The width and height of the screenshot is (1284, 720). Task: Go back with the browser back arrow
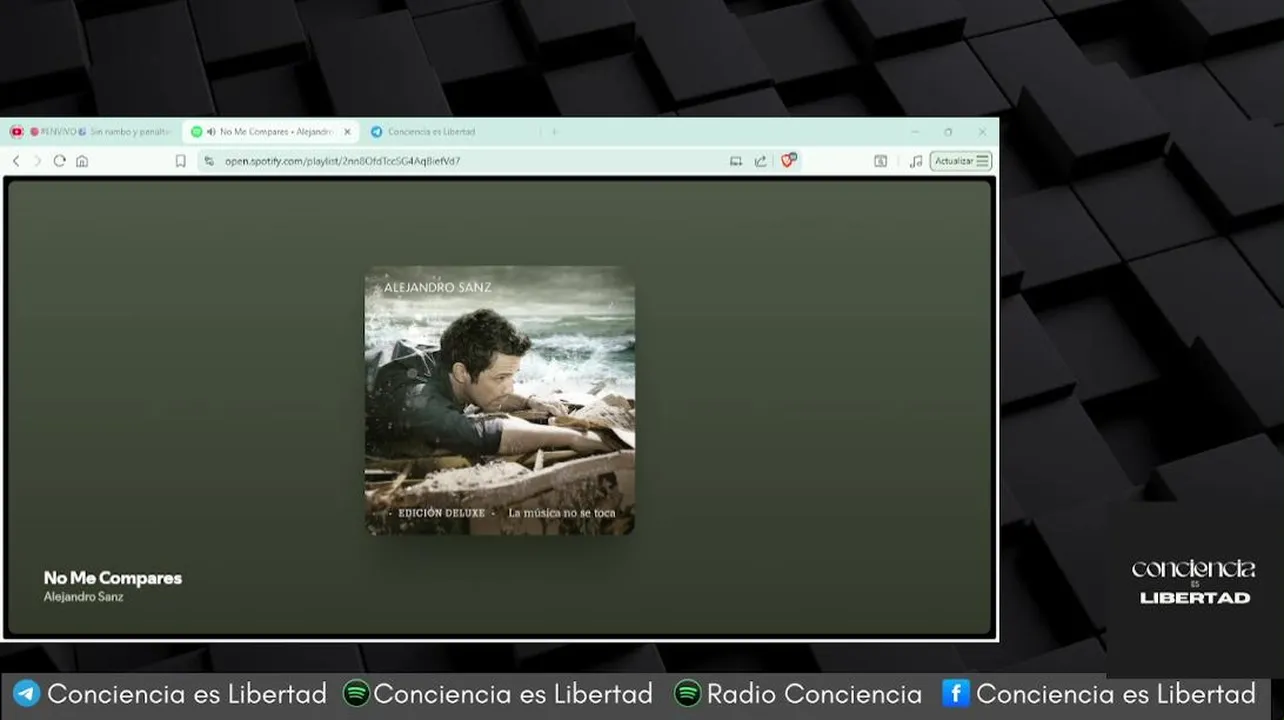coord(16,161)
